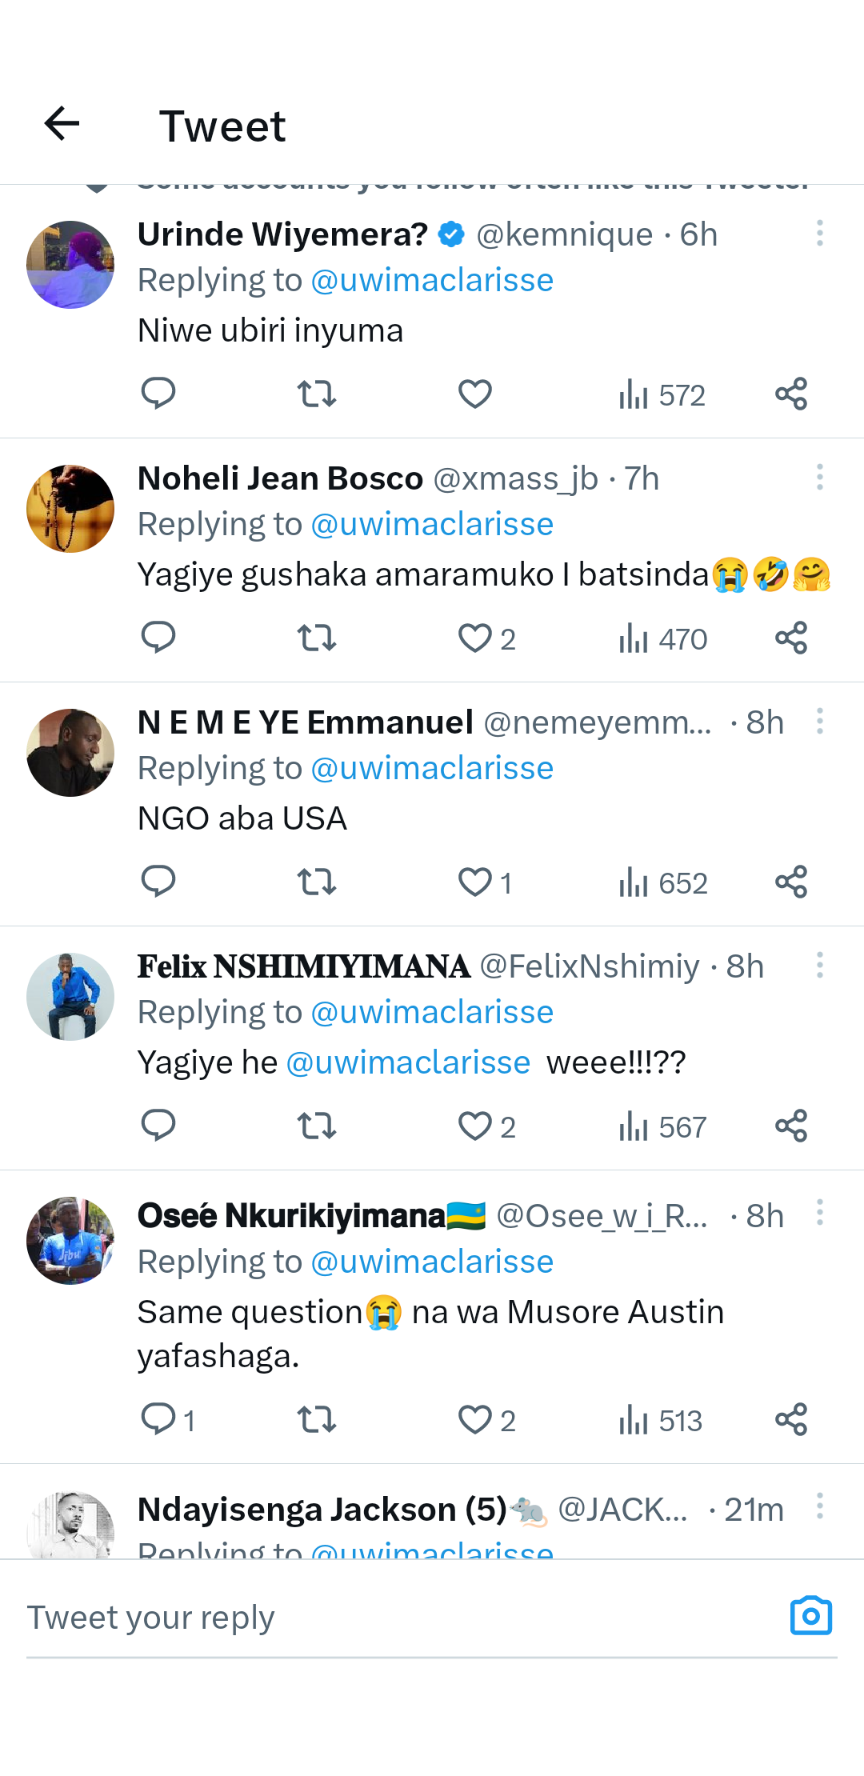Open more options on Noheli Jean Bosco's tweet
Image resolution: width=864 pixels, height=1776 pixels.
coord(820,477)
